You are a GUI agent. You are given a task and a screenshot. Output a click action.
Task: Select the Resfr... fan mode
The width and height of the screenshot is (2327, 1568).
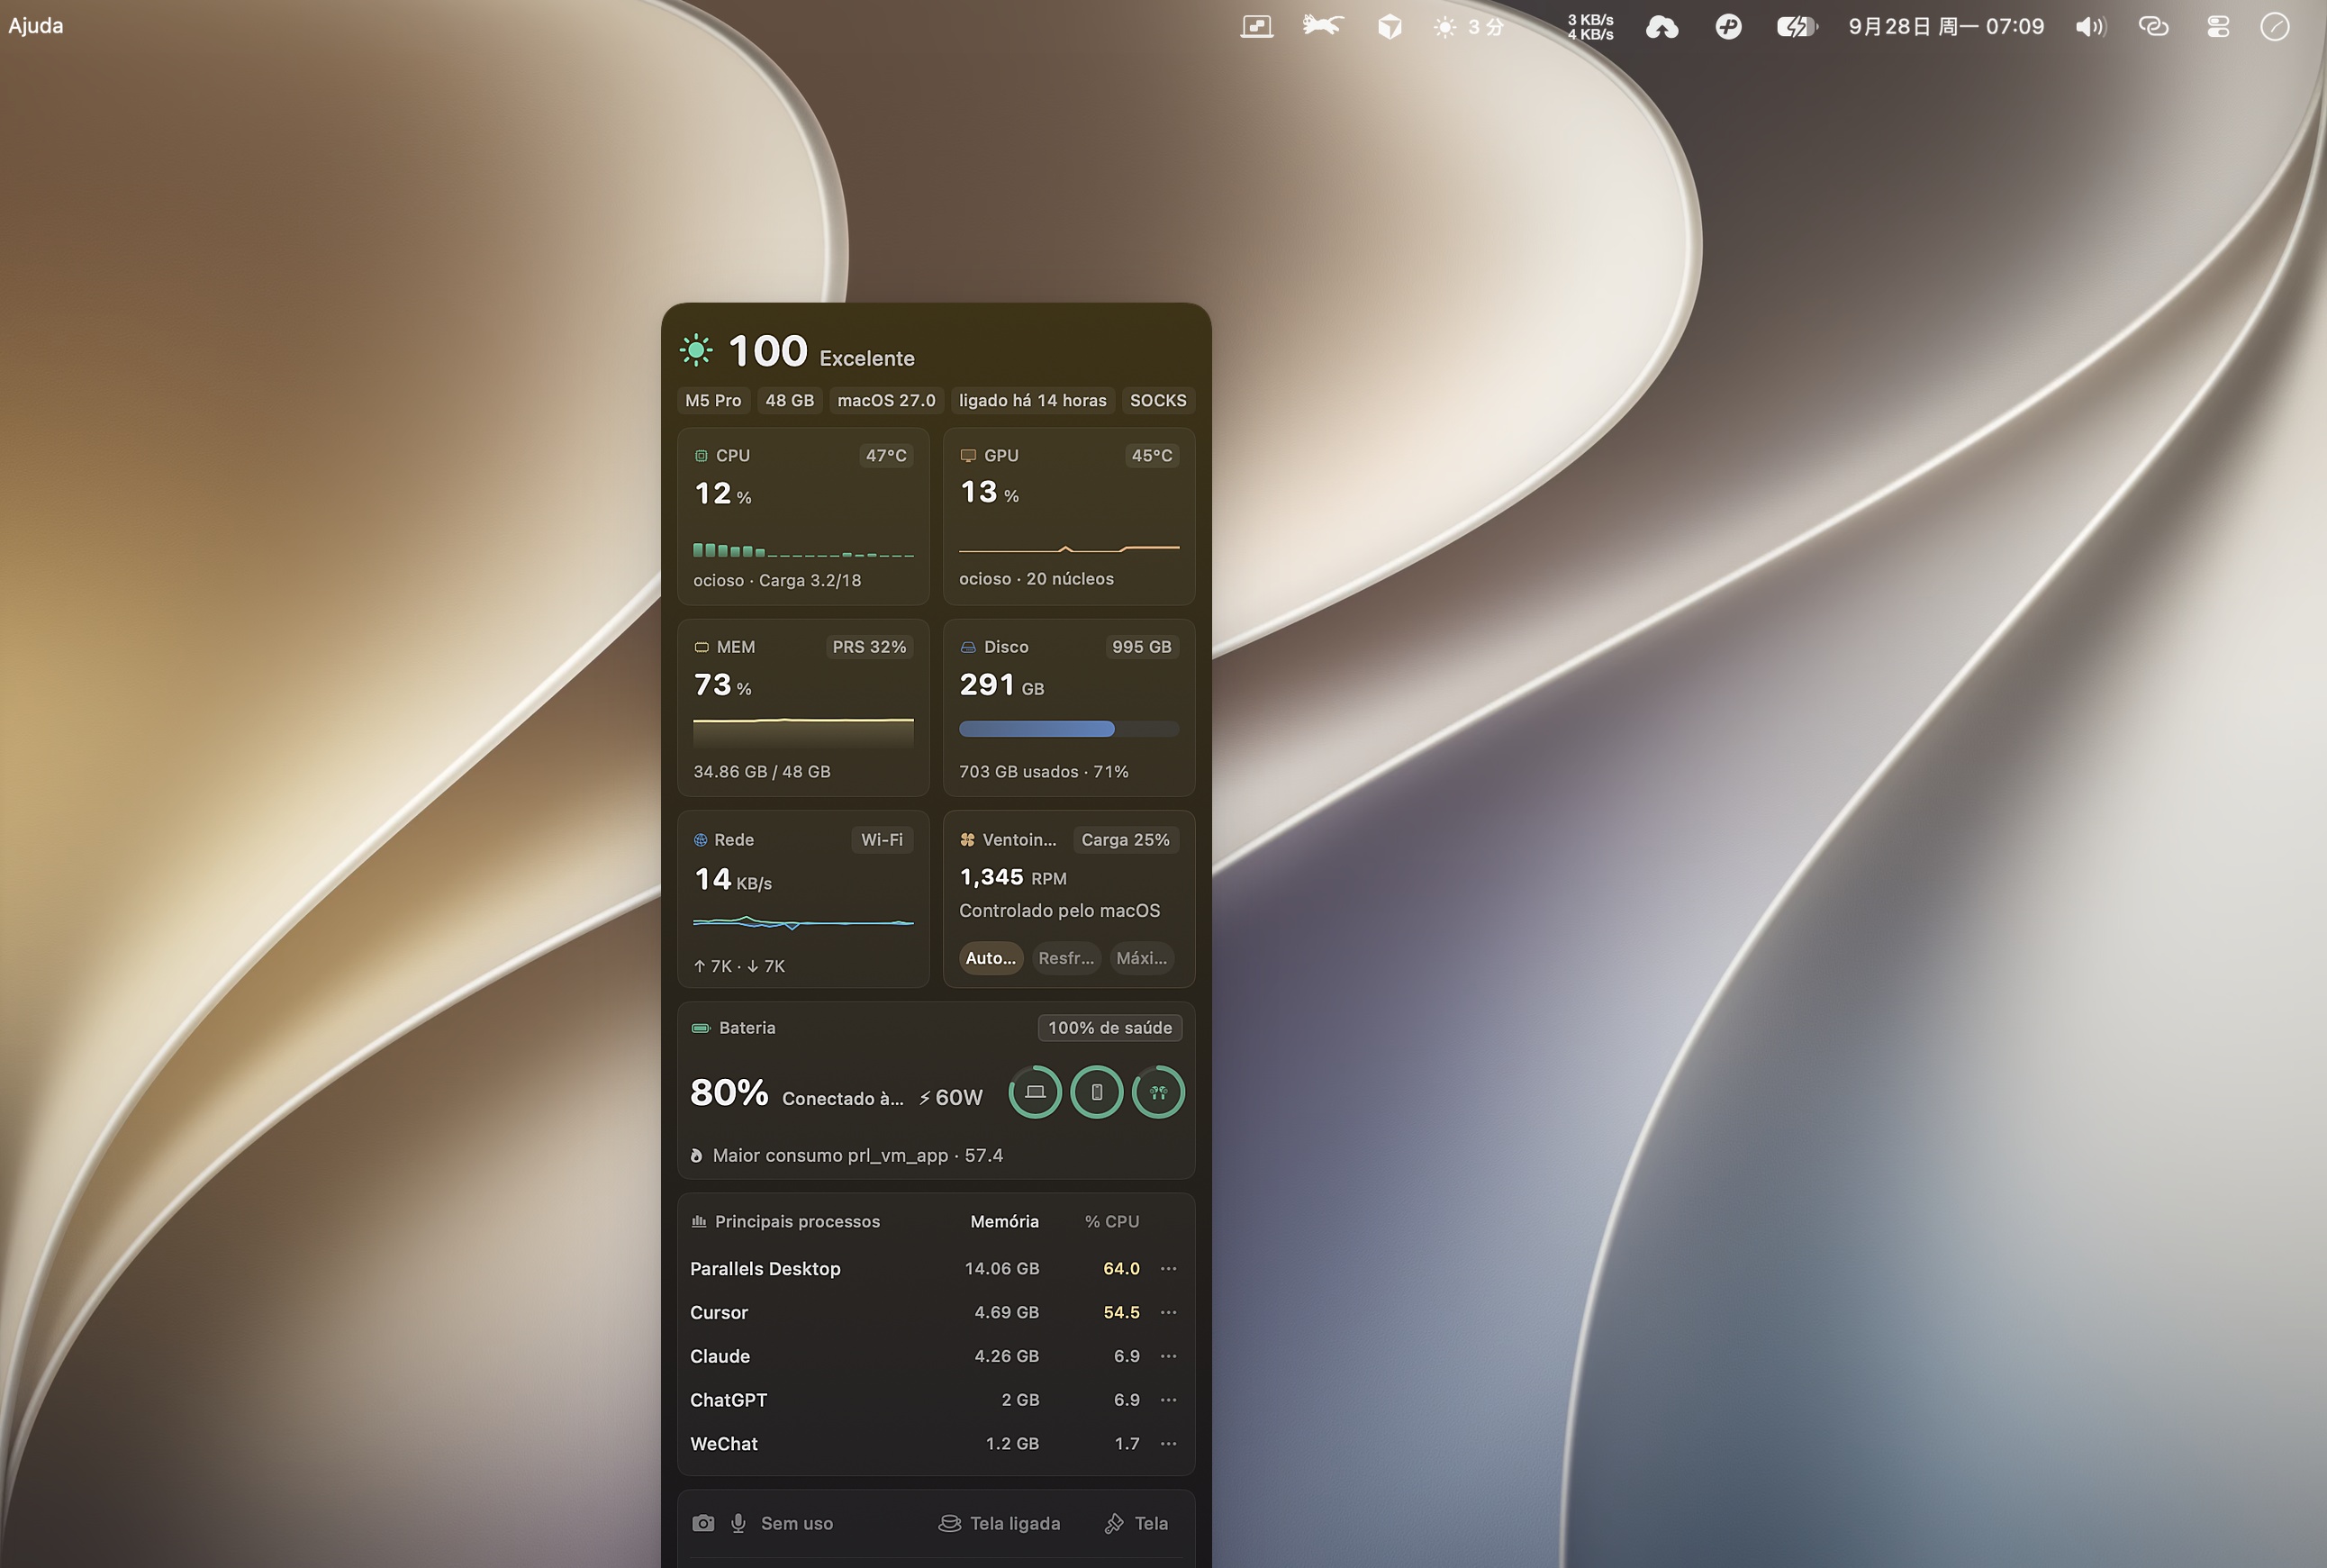point(1066,958)
